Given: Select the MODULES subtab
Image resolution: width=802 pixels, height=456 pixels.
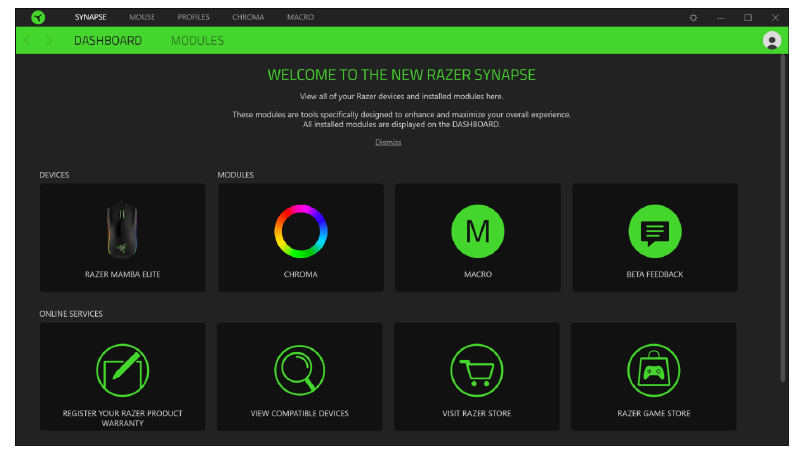Looking at the screenshot, I should [197, 40].
